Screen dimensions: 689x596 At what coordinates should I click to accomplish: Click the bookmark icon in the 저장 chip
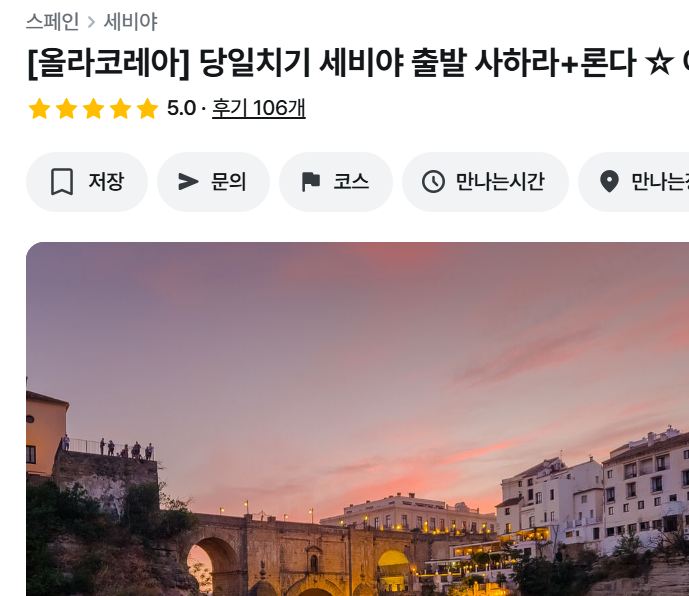[62, 182]
